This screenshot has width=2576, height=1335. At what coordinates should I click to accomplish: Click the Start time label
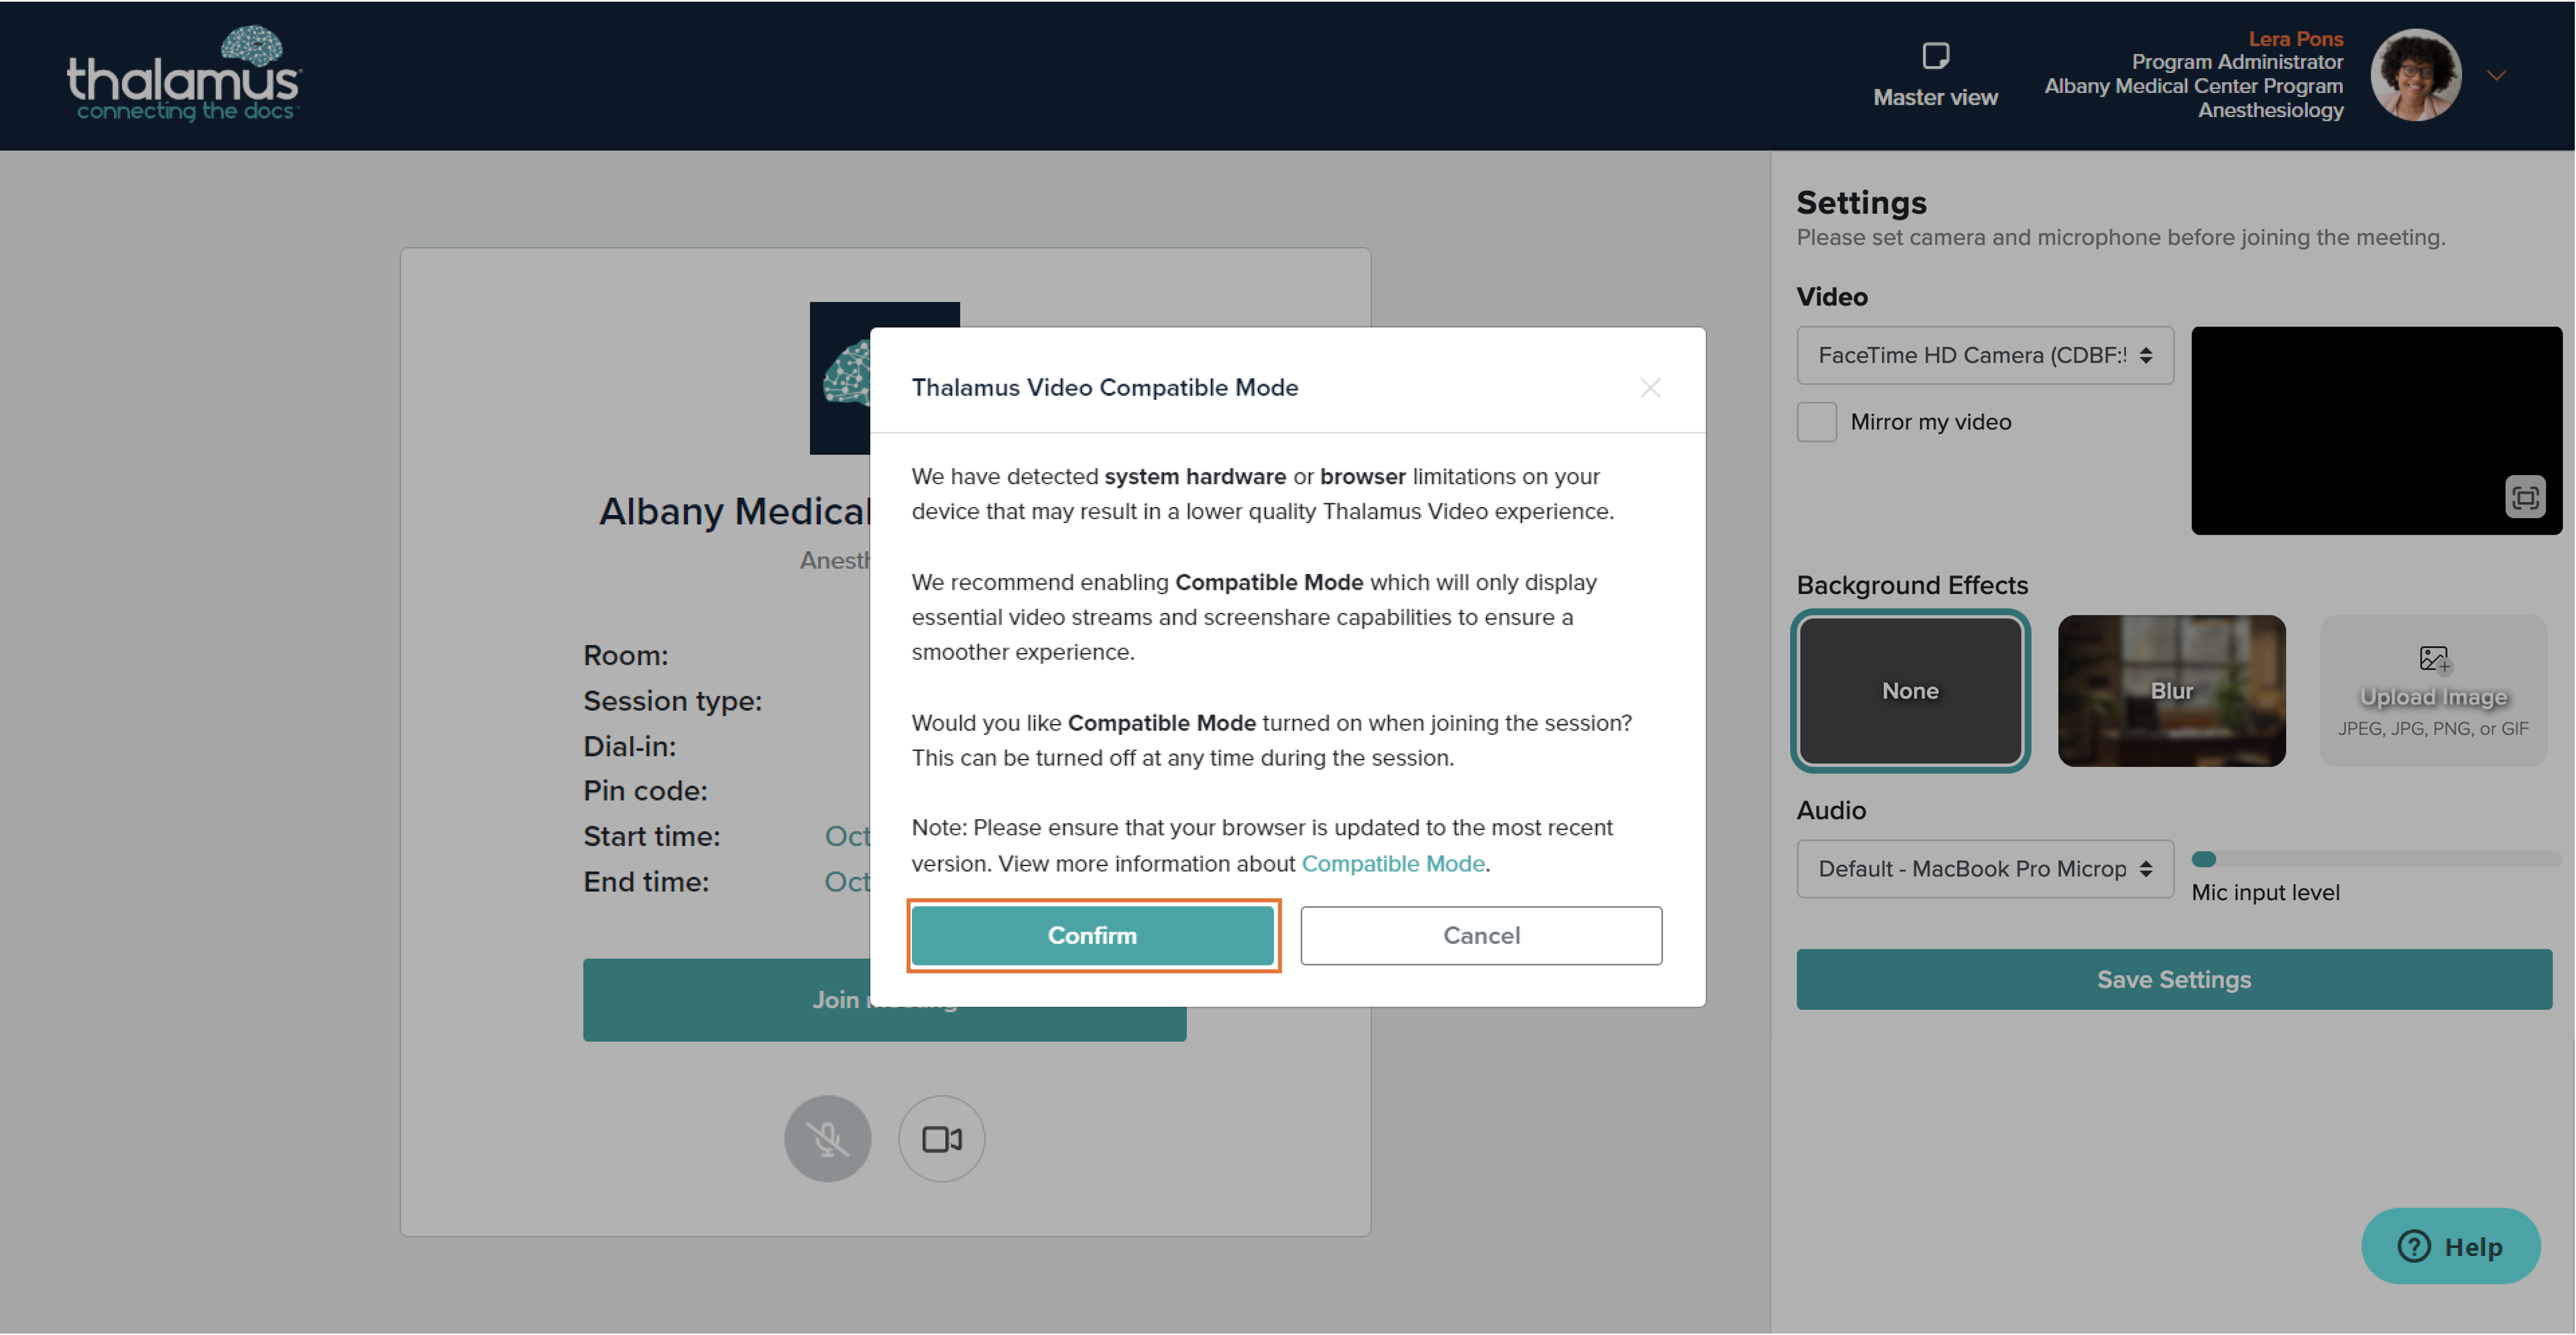point(652,836)
